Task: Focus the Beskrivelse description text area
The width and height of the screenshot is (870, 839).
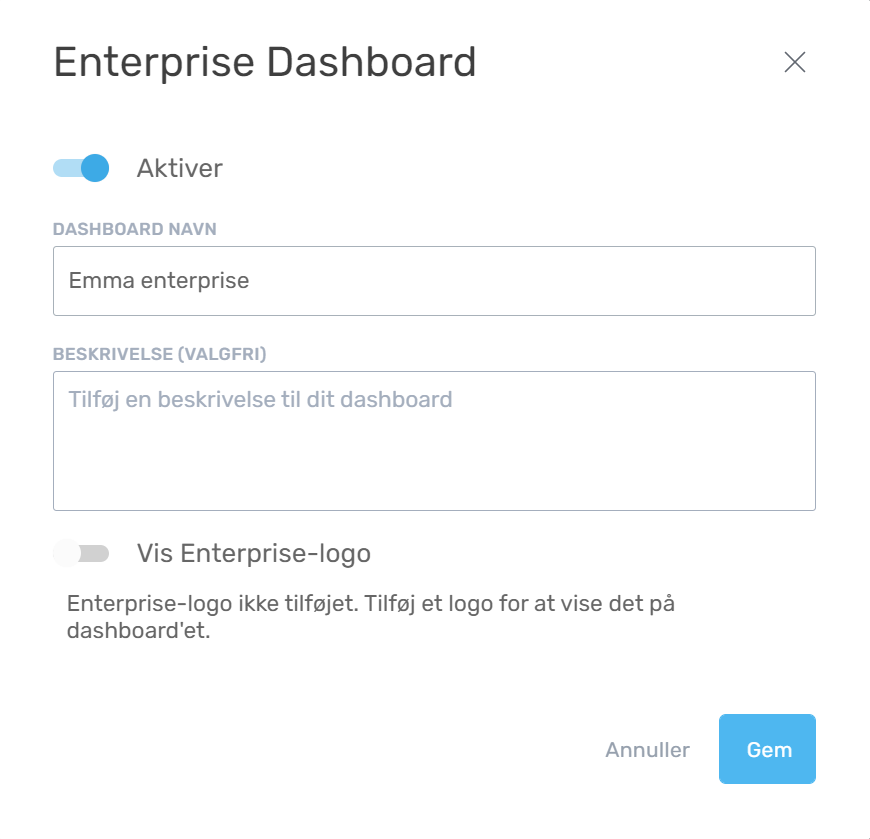Action: tap(434, 440)
